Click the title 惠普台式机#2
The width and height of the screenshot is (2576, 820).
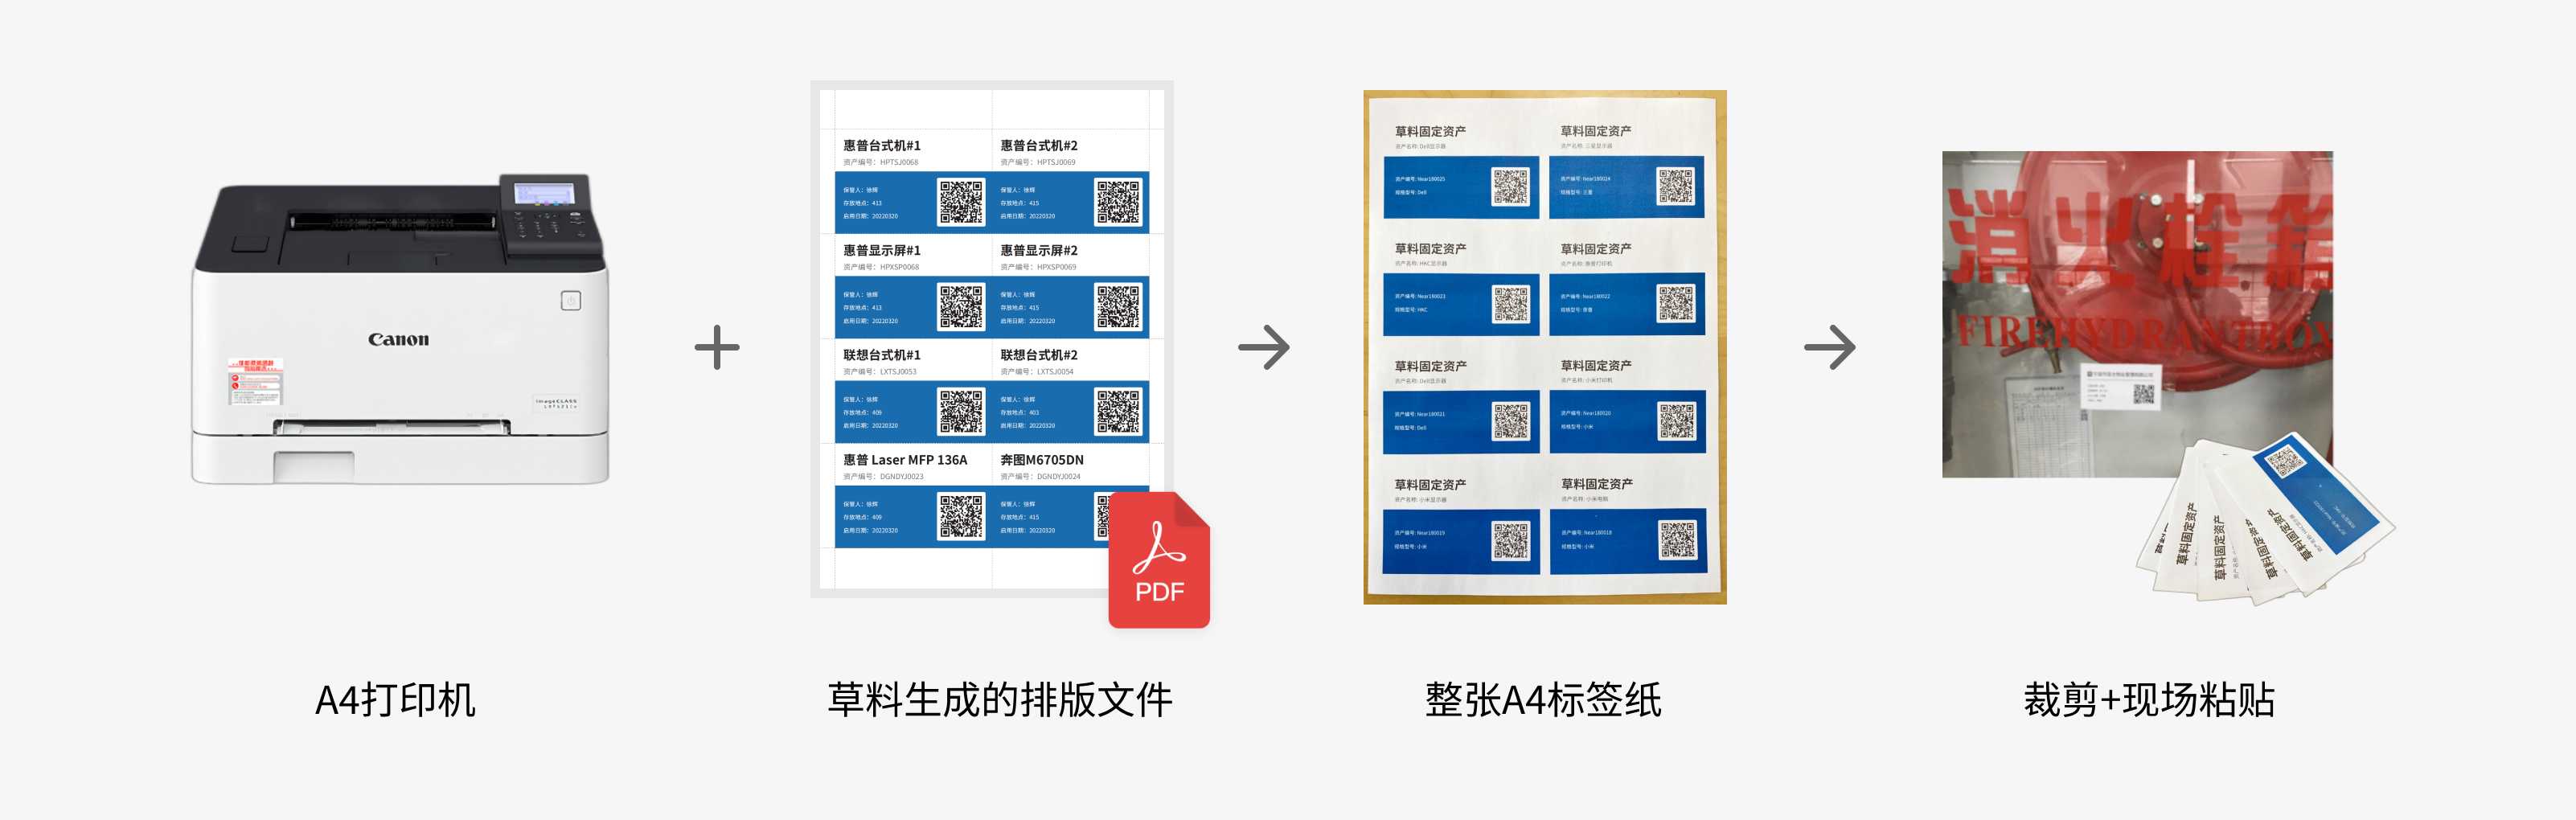(1039, 145)
